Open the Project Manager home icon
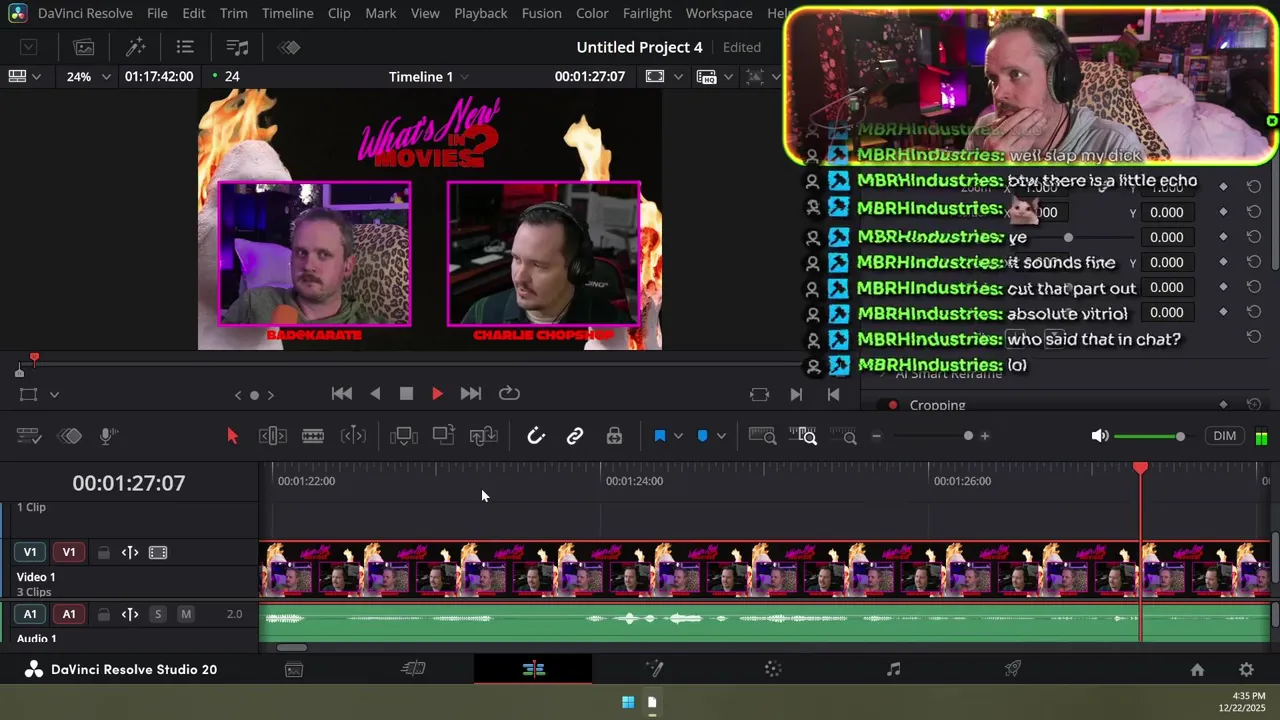 coord(1197,670)
